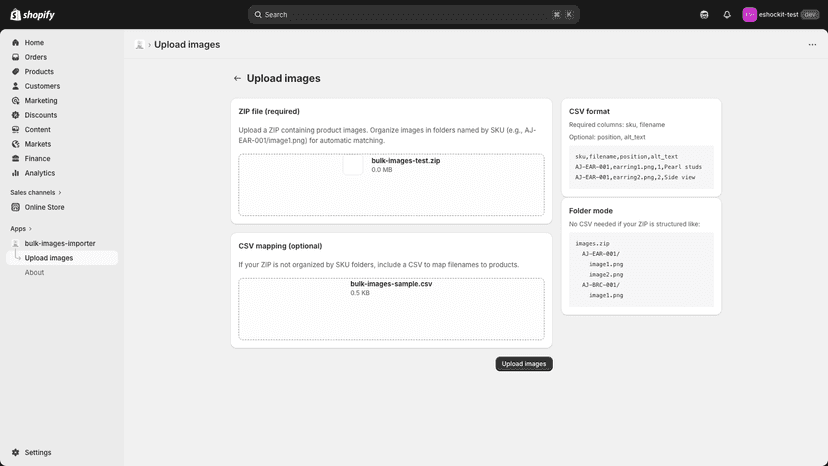
Task: Focus the top Search bar
Action: click(x=413, y=14)
